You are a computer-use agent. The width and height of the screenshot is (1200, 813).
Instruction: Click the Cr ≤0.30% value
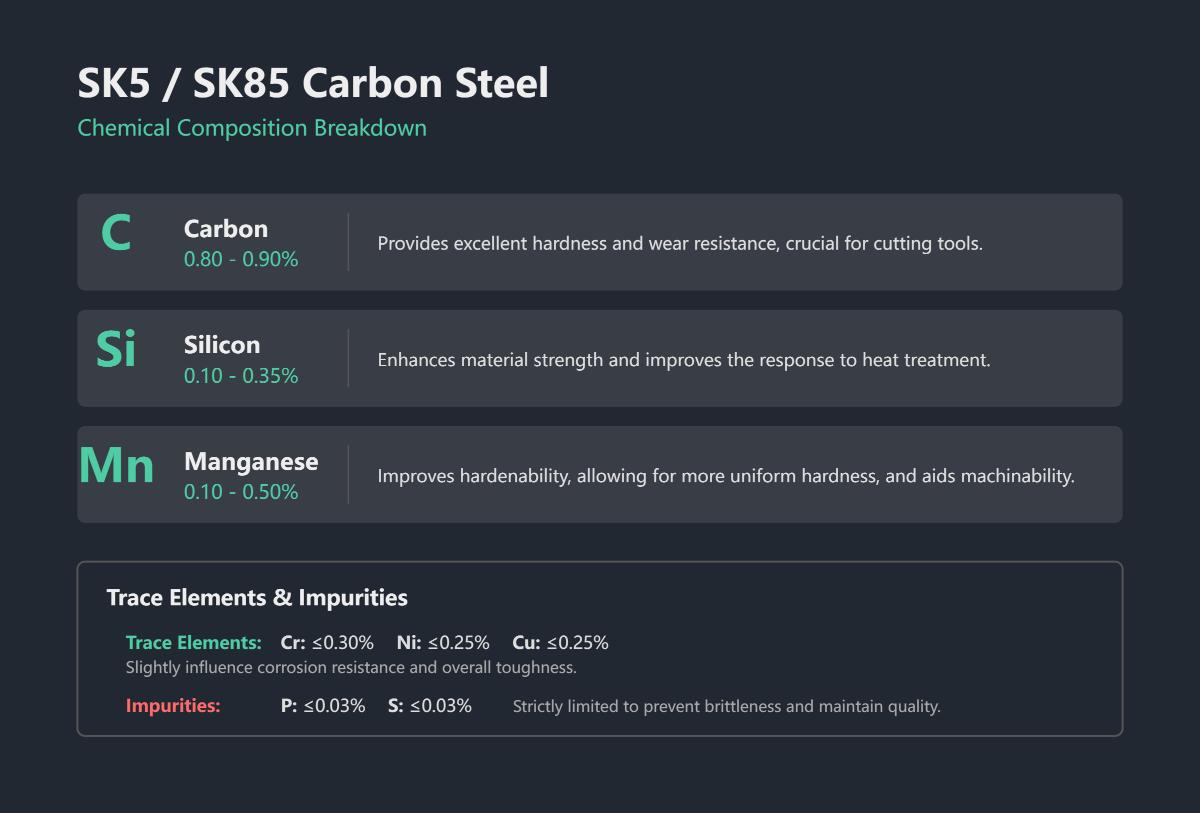click(x=327, y=643)
